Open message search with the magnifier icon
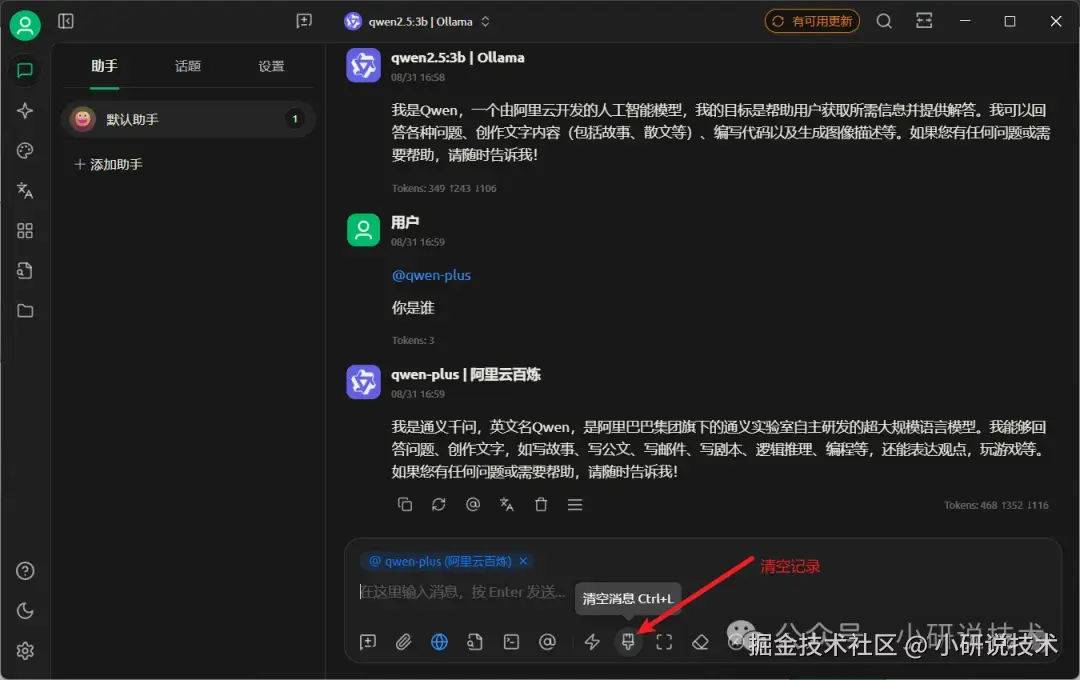The width and height of the screenshot is (1080, 680). point(884,21)
